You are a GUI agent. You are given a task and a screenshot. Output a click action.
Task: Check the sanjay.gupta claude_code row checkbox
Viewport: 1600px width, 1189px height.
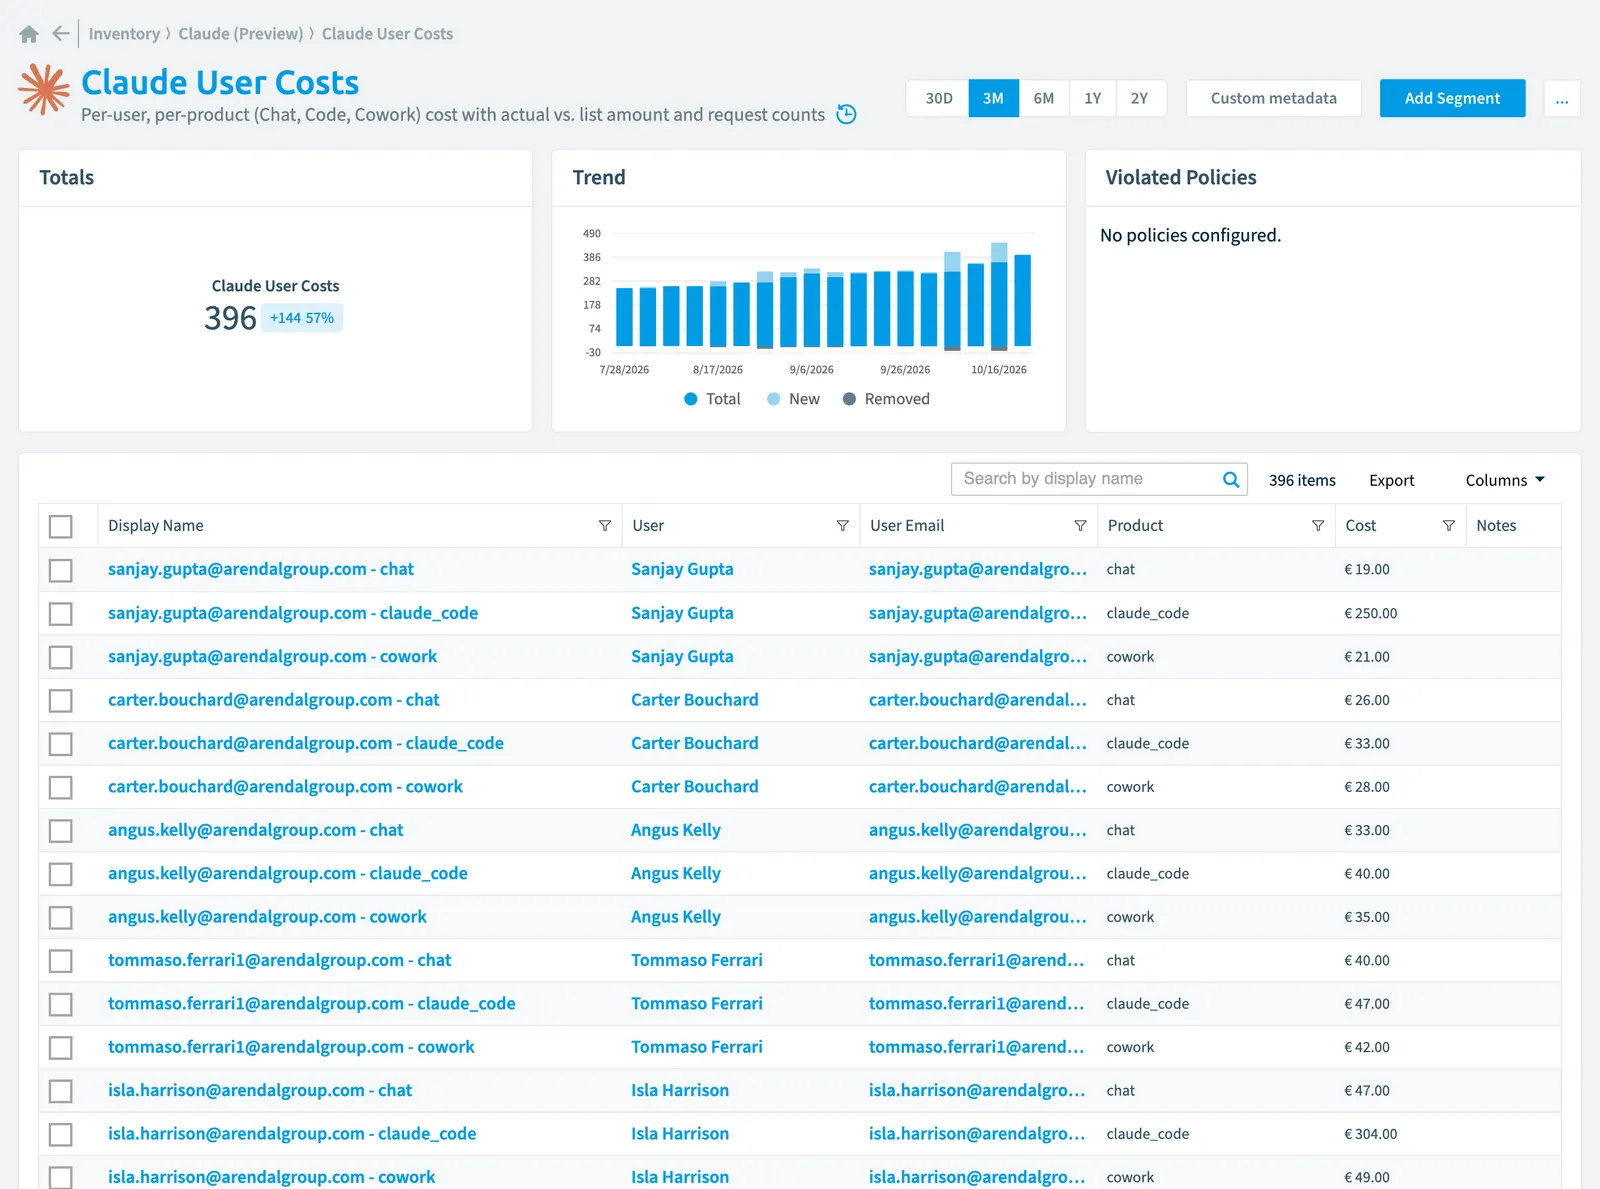click(61, 613)
